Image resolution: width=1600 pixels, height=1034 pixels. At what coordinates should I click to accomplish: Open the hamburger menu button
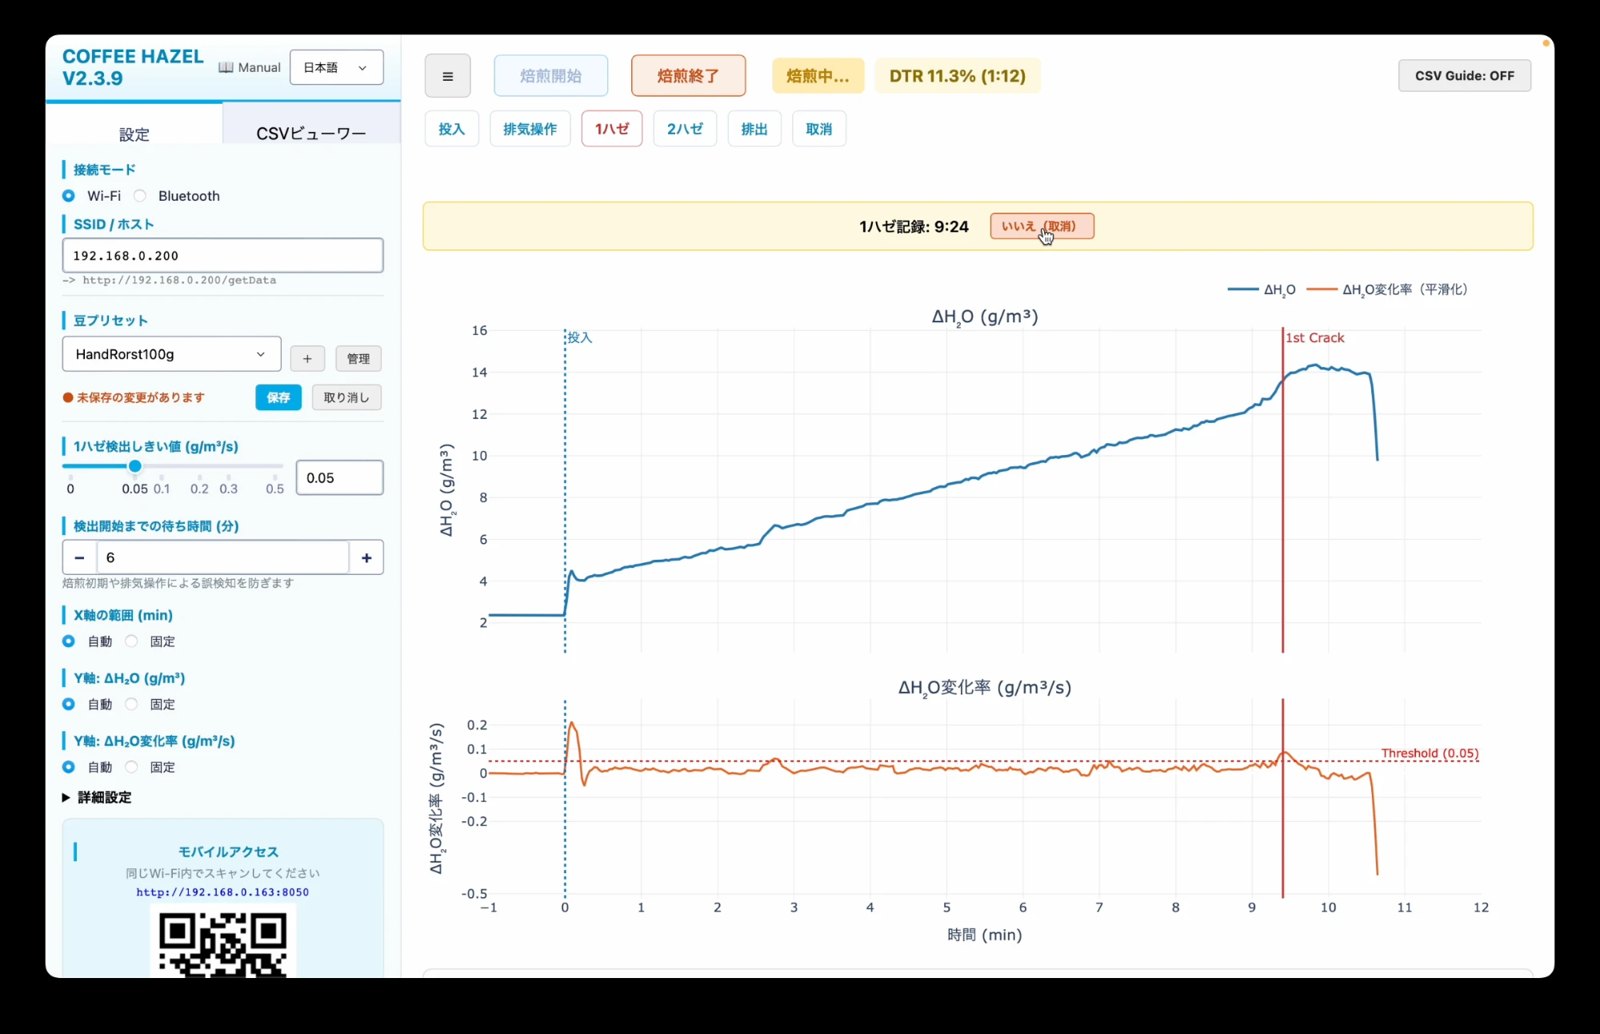pyautogui.click(x=447, y=76)
